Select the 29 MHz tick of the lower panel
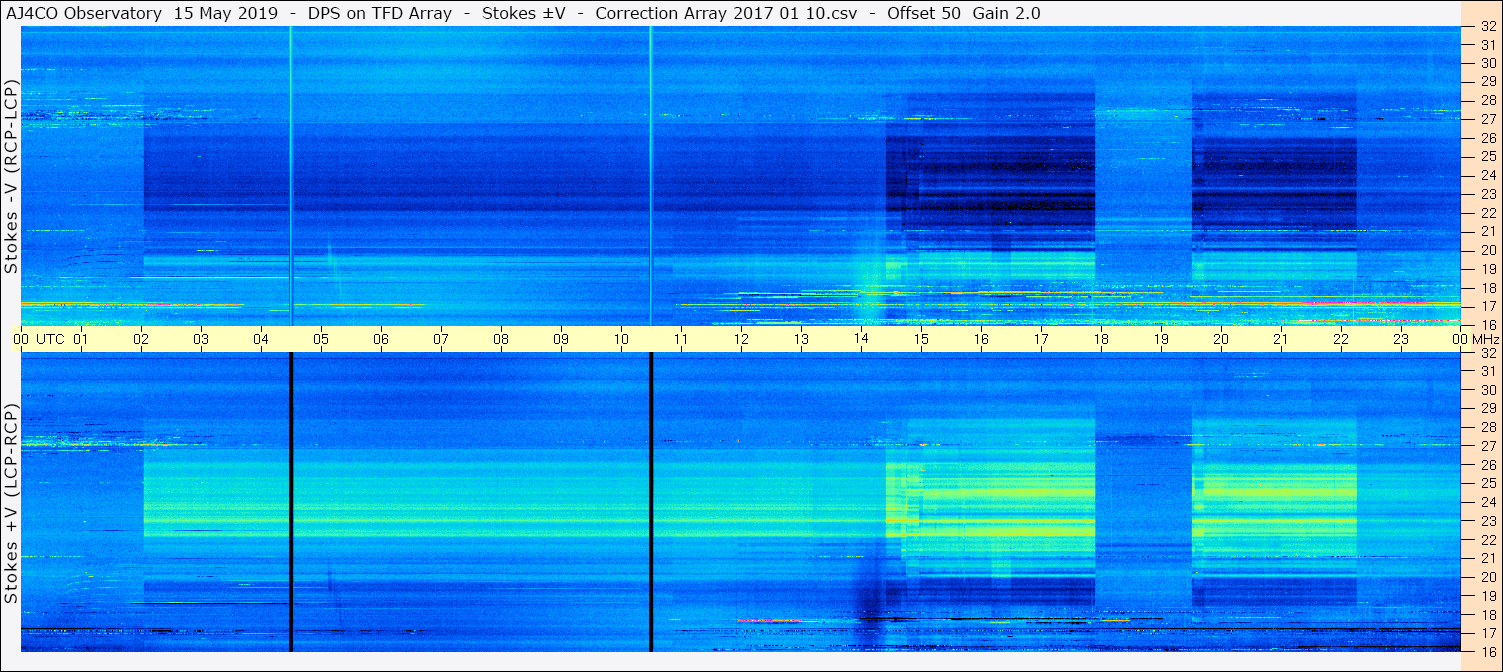Screen dimensions: 1503x672 coord(1487,408)
